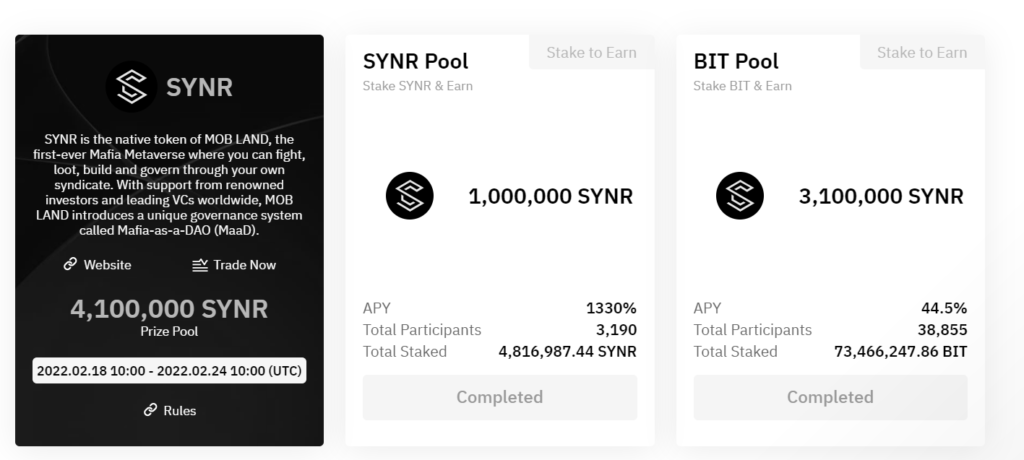Click the chart icon beside Trade Now
Viewport: 1024px width, 460px height.
(x=200, y=265)
